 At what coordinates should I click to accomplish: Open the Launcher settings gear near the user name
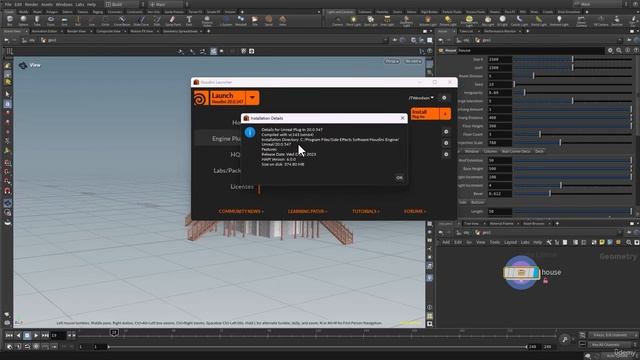point(444,98)
